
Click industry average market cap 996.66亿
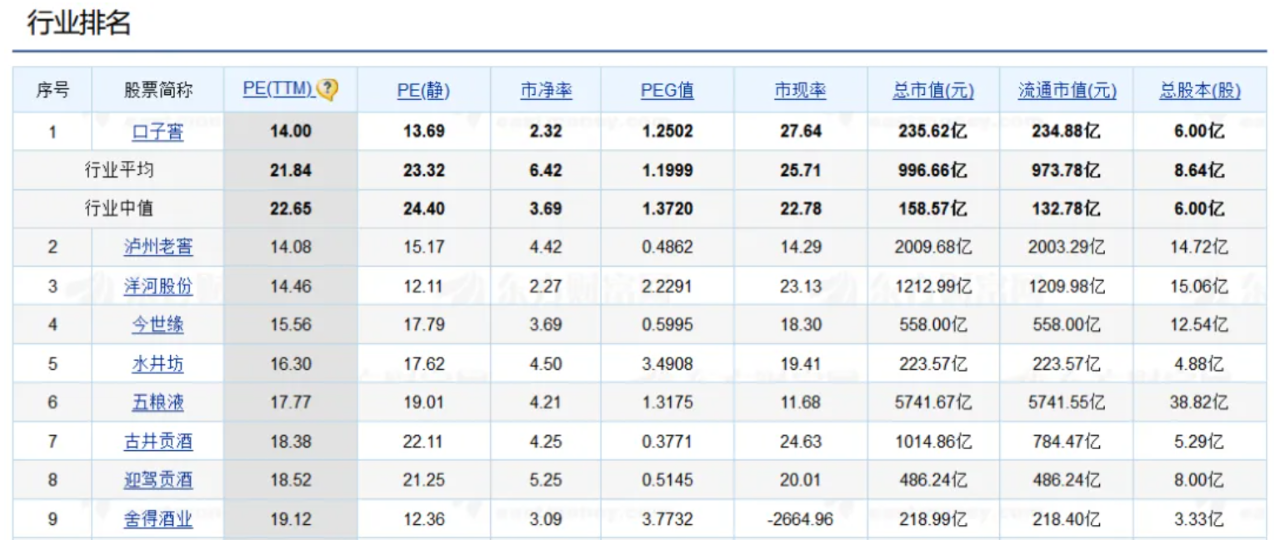(x=933, y=170)
